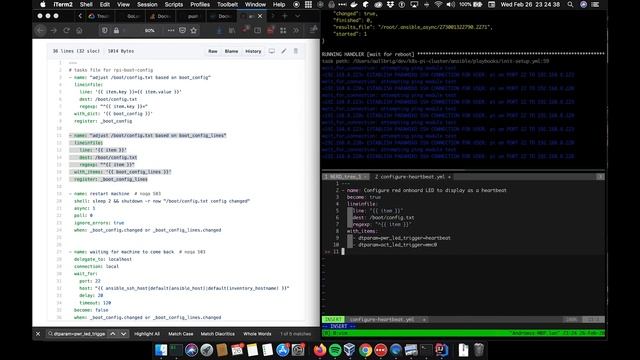Open the Toolbelt menu
640x360 pixels.
(x=227, y=4)
